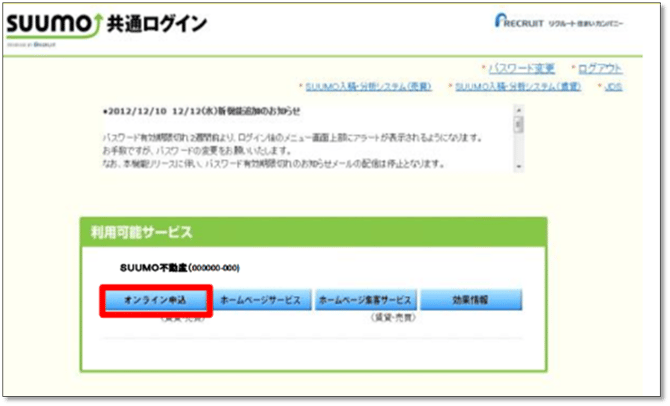Click the ログアウト link

click(600, 69)
